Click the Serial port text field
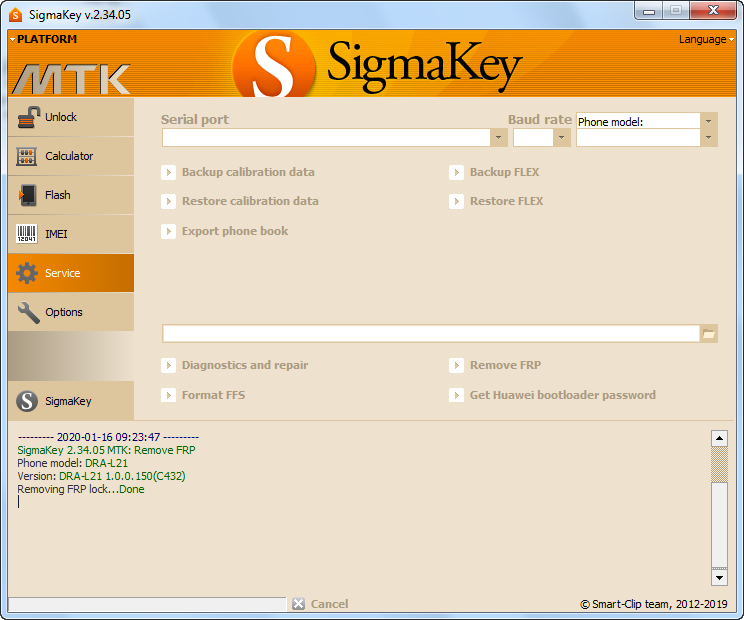This screenshot has height=620, width=744. pyautogui.click(x=326, y=138)
